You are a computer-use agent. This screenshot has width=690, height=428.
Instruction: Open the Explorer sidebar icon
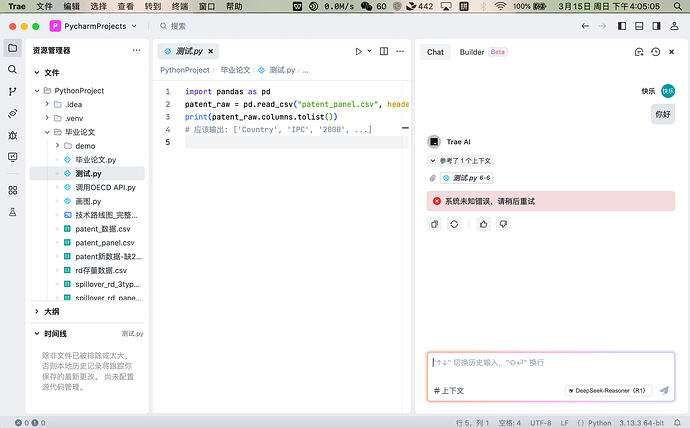coord(13,48)
